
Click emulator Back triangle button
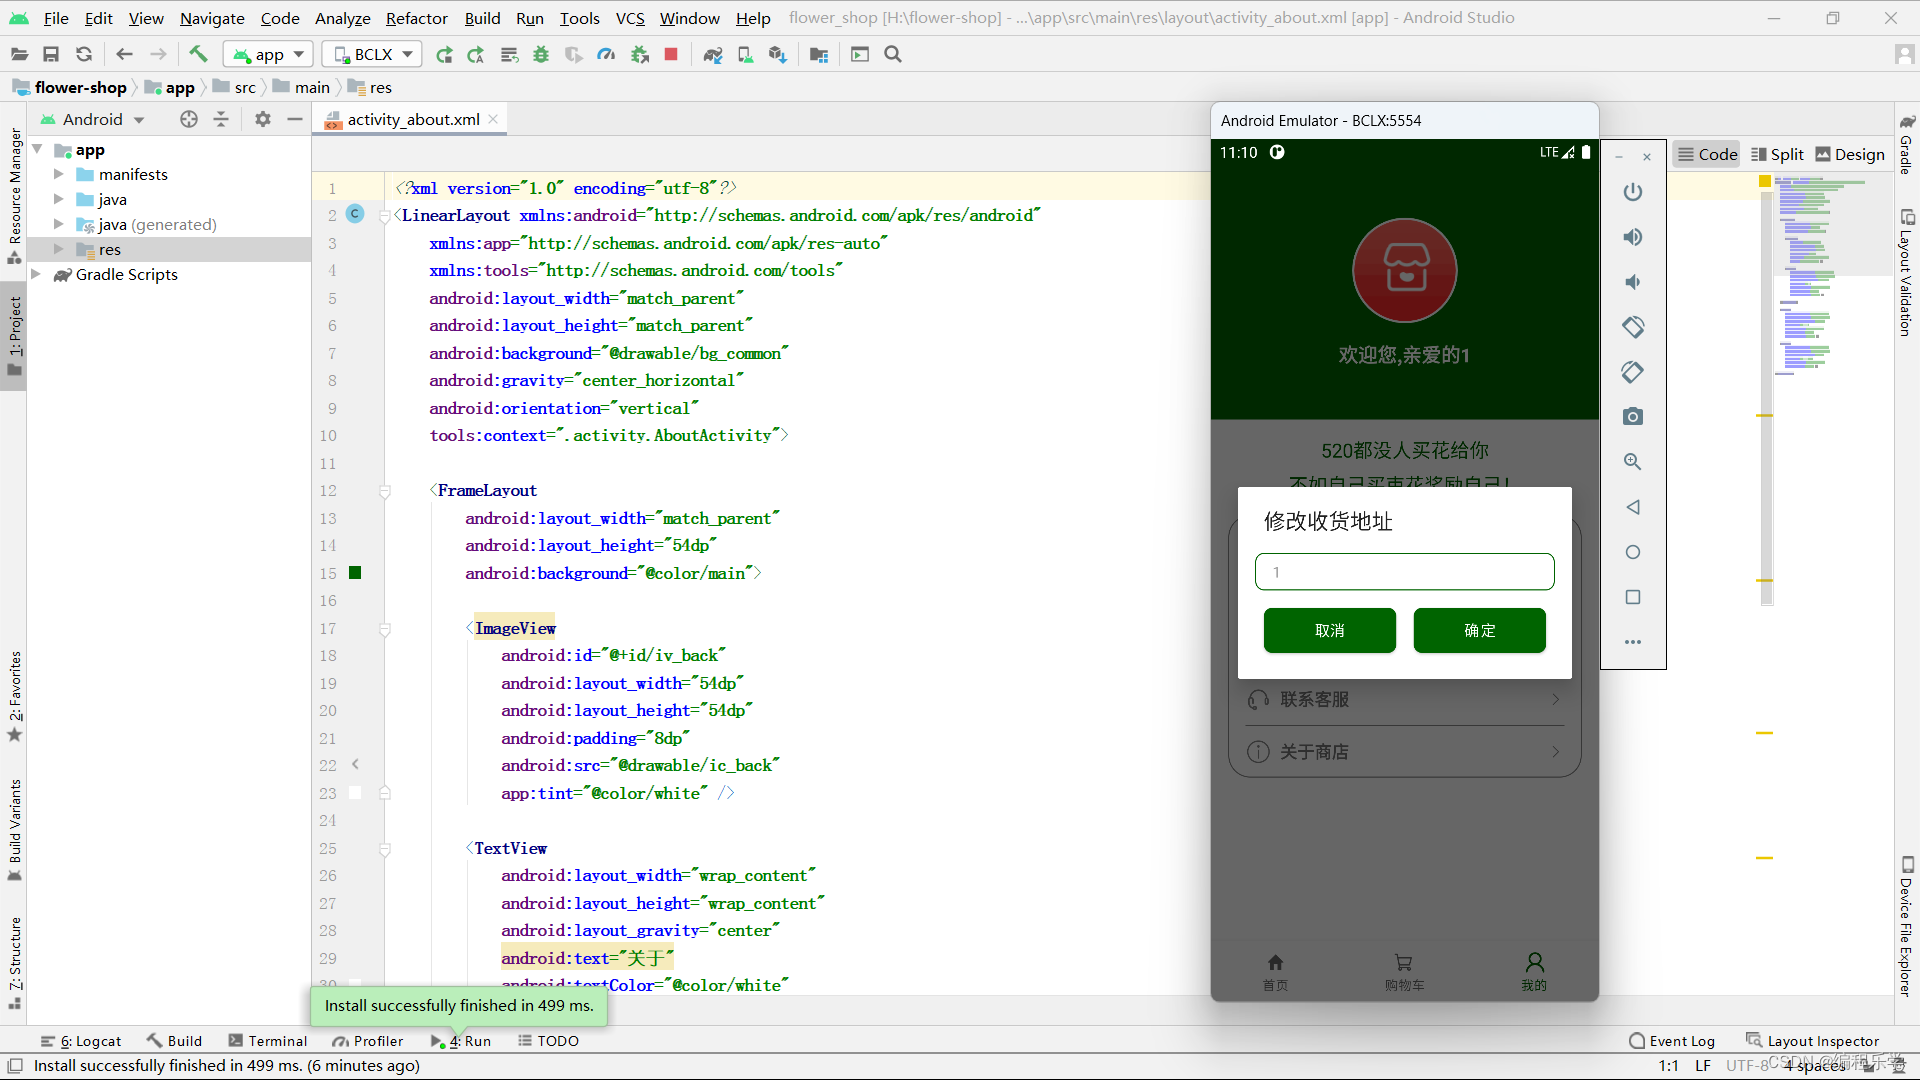[1633, 507]
